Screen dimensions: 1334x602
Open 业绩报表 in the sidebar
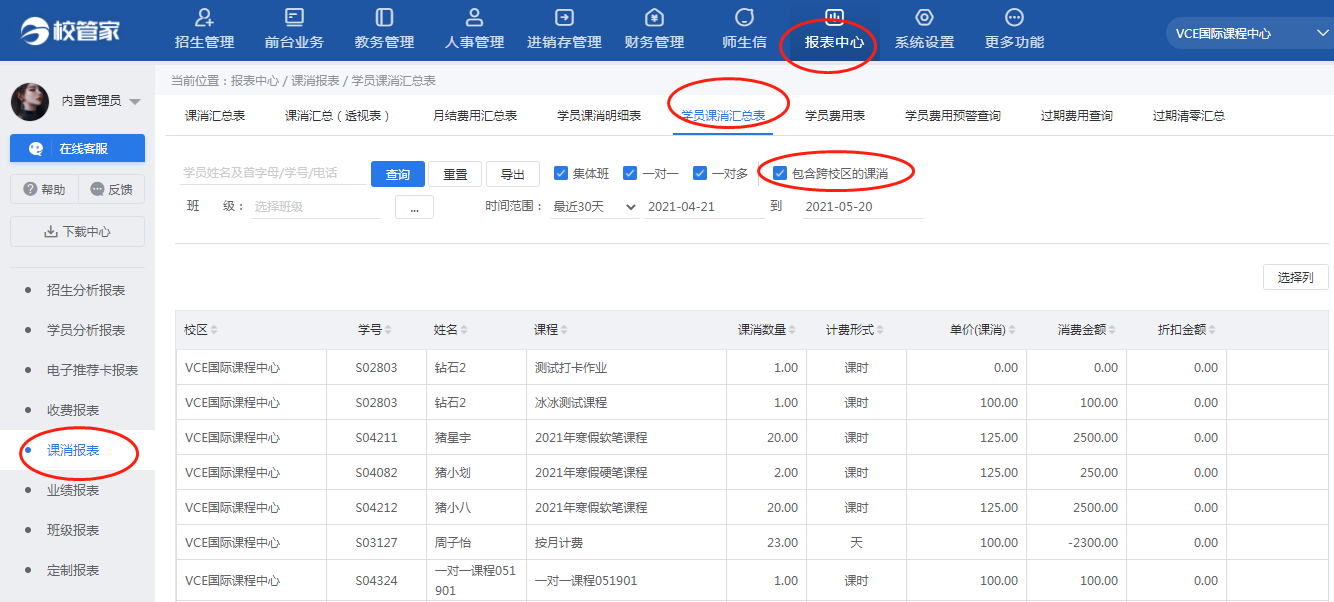(x=73, y=490)
